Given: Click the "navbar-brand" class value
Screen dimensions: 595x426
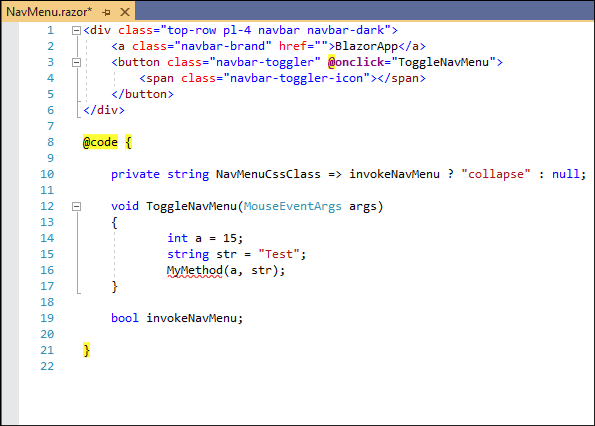Looking at the screenshot, I should [x=223, y=46].
